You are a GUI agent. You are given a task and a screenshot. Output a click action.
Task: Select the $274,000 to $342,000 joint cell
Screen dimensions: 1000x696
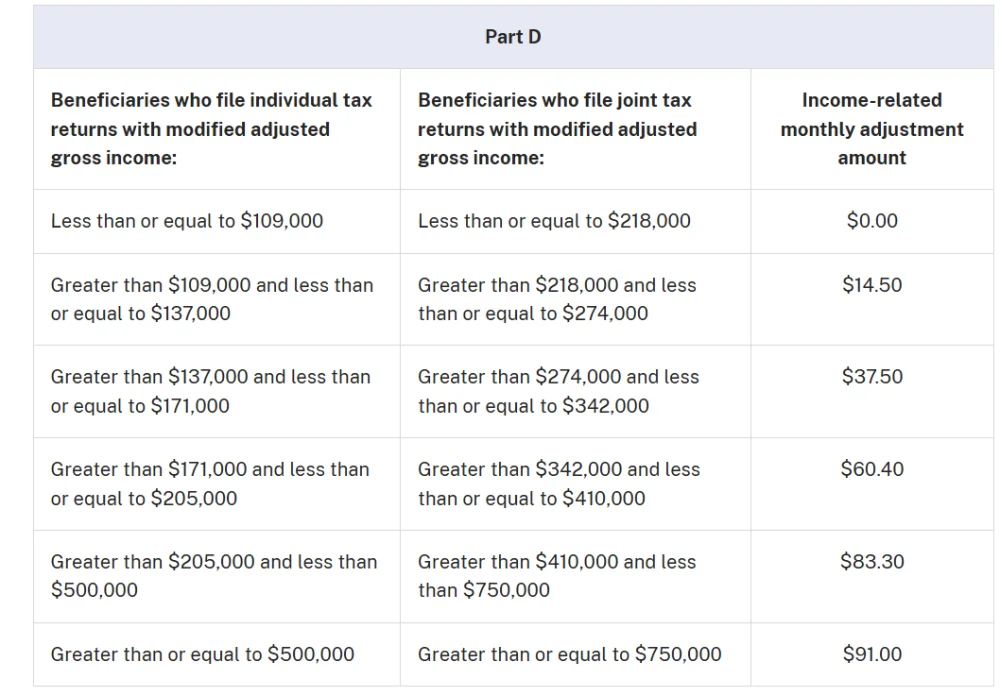(558, 391)
